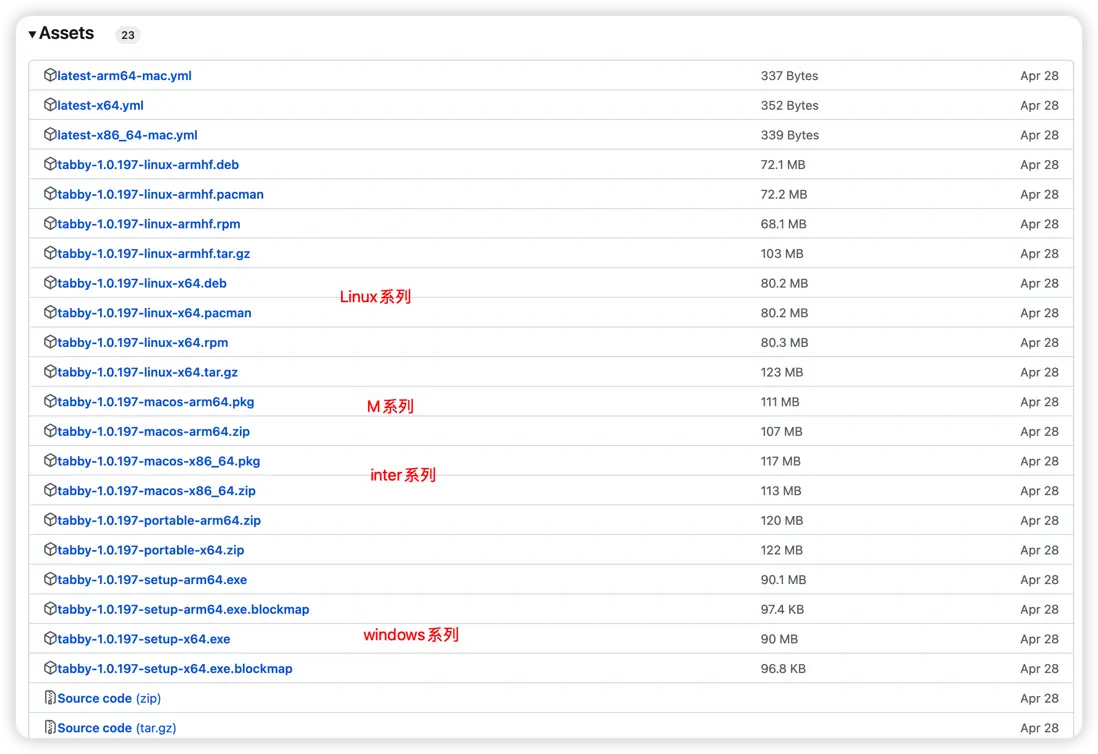
Task: Click package icon beside linux-armhf.pacman
Action: click(x=50, y=193)
